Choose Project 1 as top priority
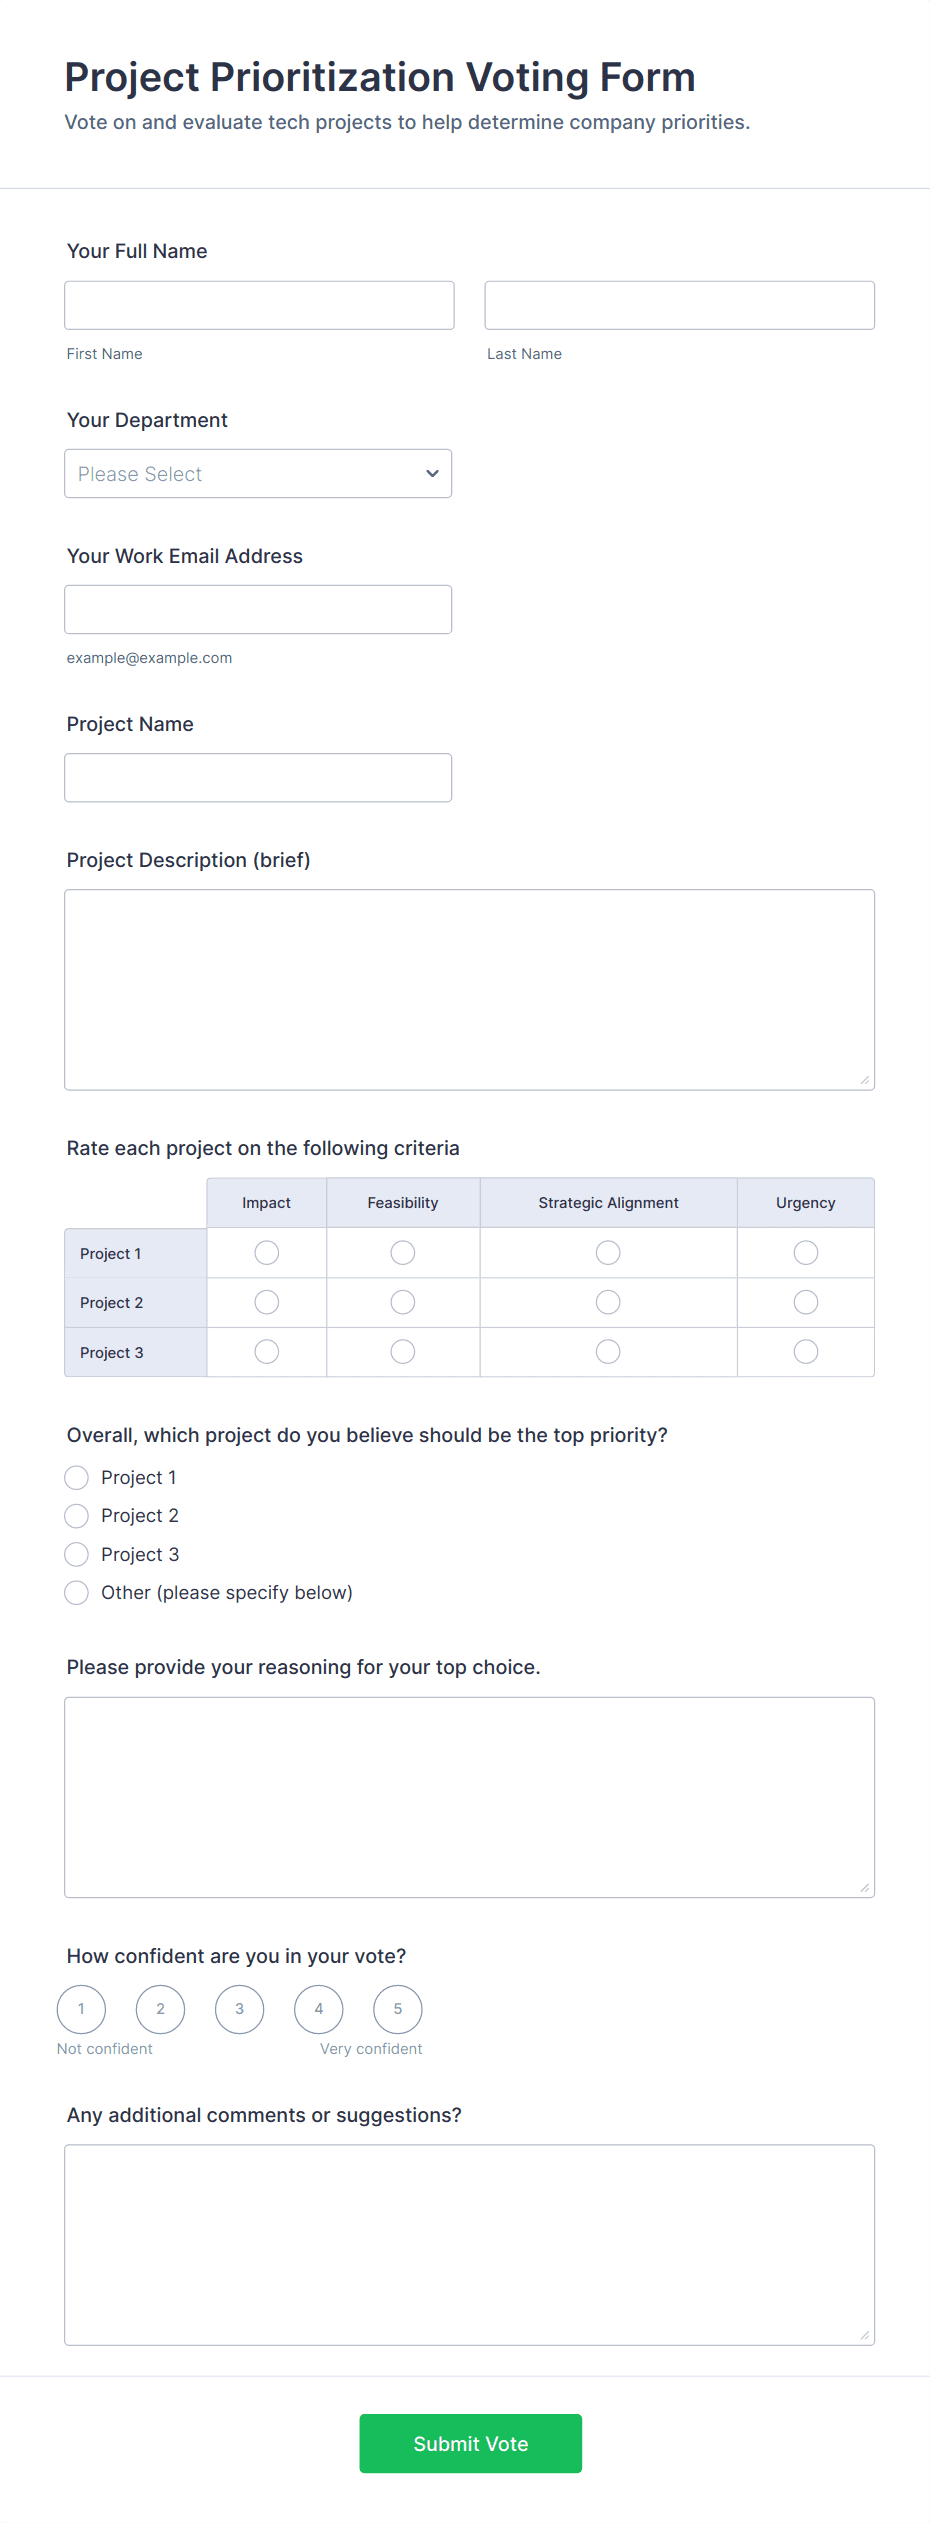This screenshot has width=930, height=2523. [x=77, y=1478]
